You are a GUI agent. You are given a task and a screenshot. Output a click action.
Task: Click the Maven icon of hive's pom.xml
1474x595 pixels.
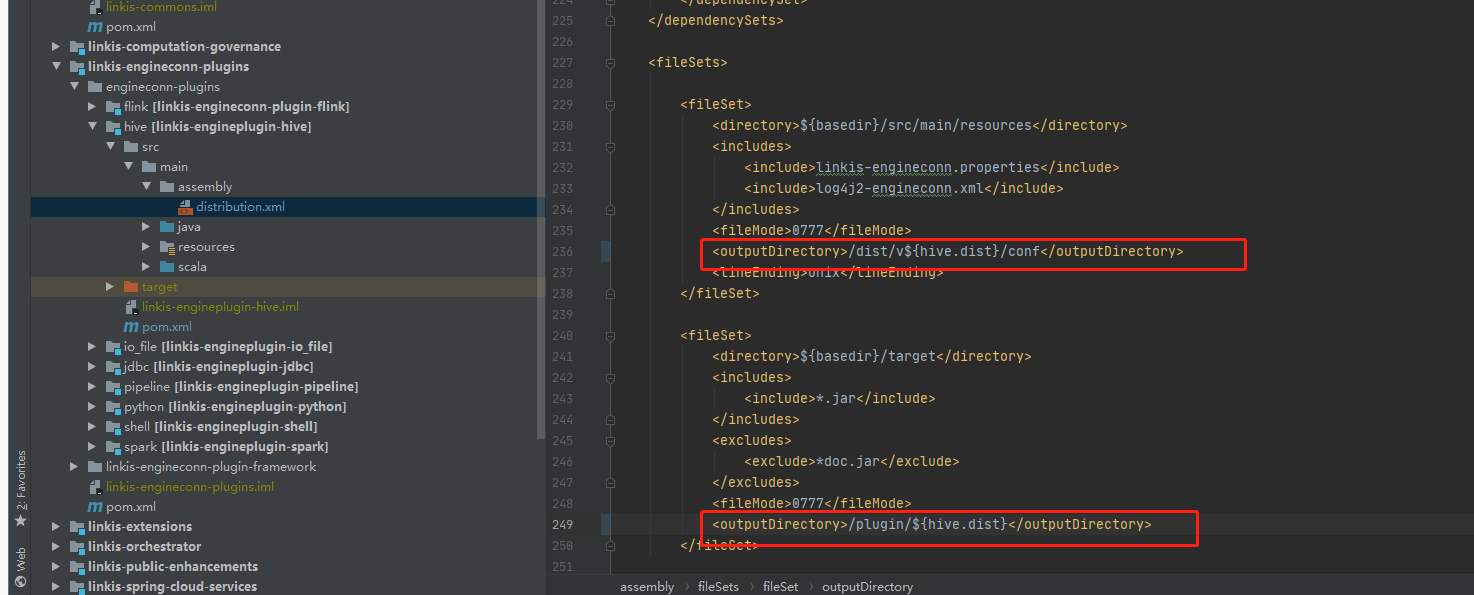click(x=130, y=327)
